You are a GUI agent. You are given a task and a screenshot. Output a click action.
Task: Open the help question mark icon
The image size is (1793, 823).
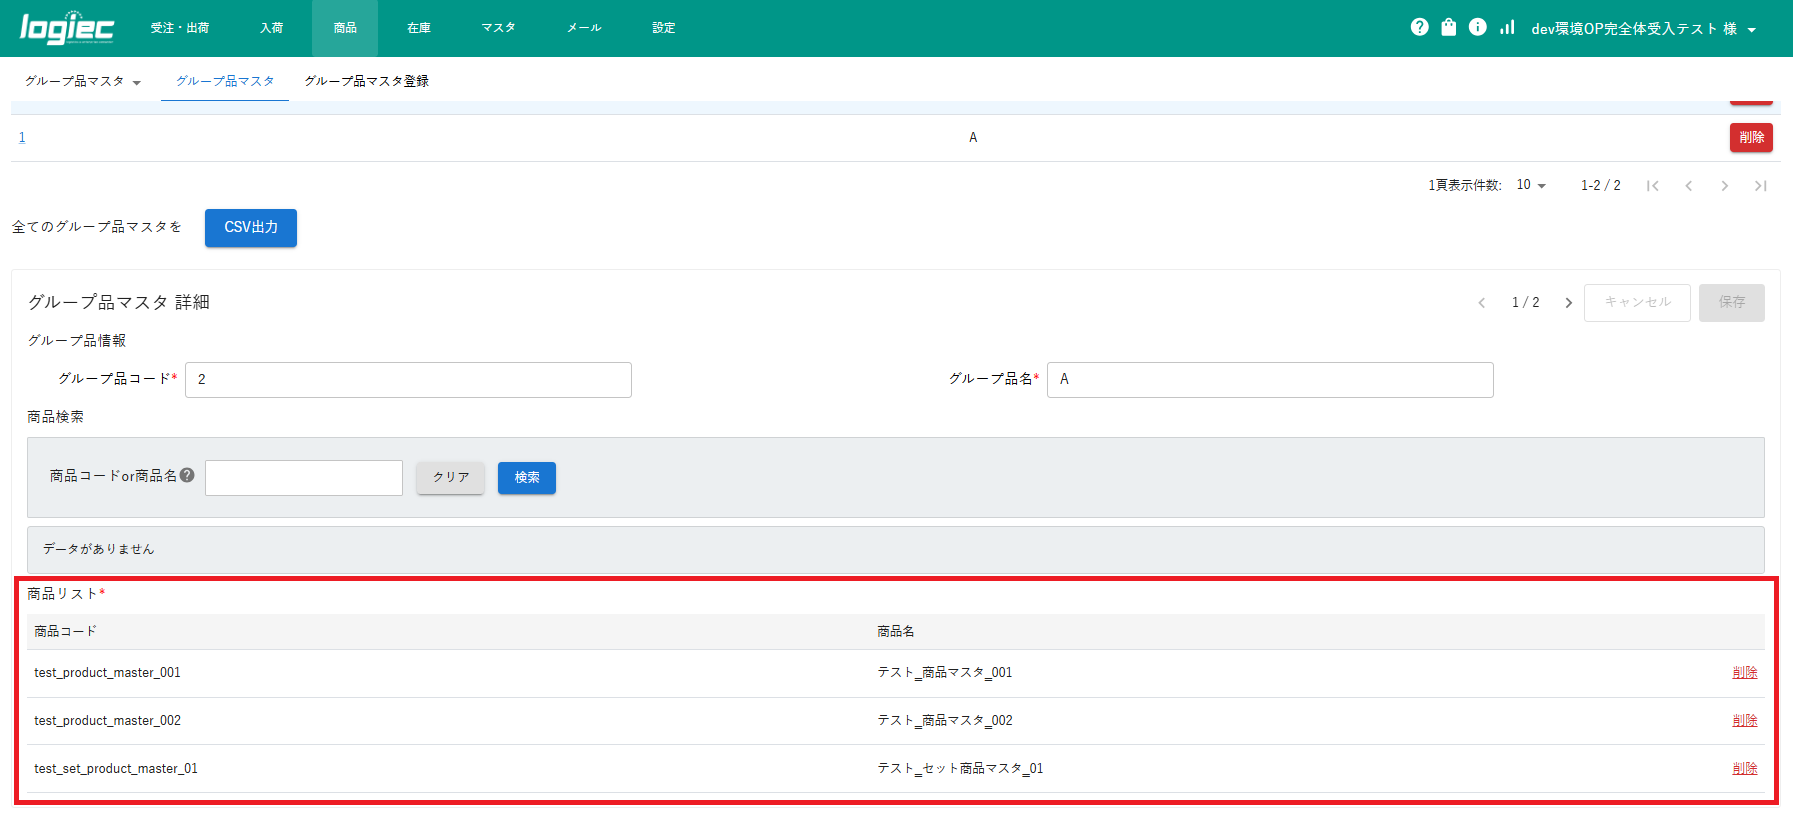[x=1419, y=27]
